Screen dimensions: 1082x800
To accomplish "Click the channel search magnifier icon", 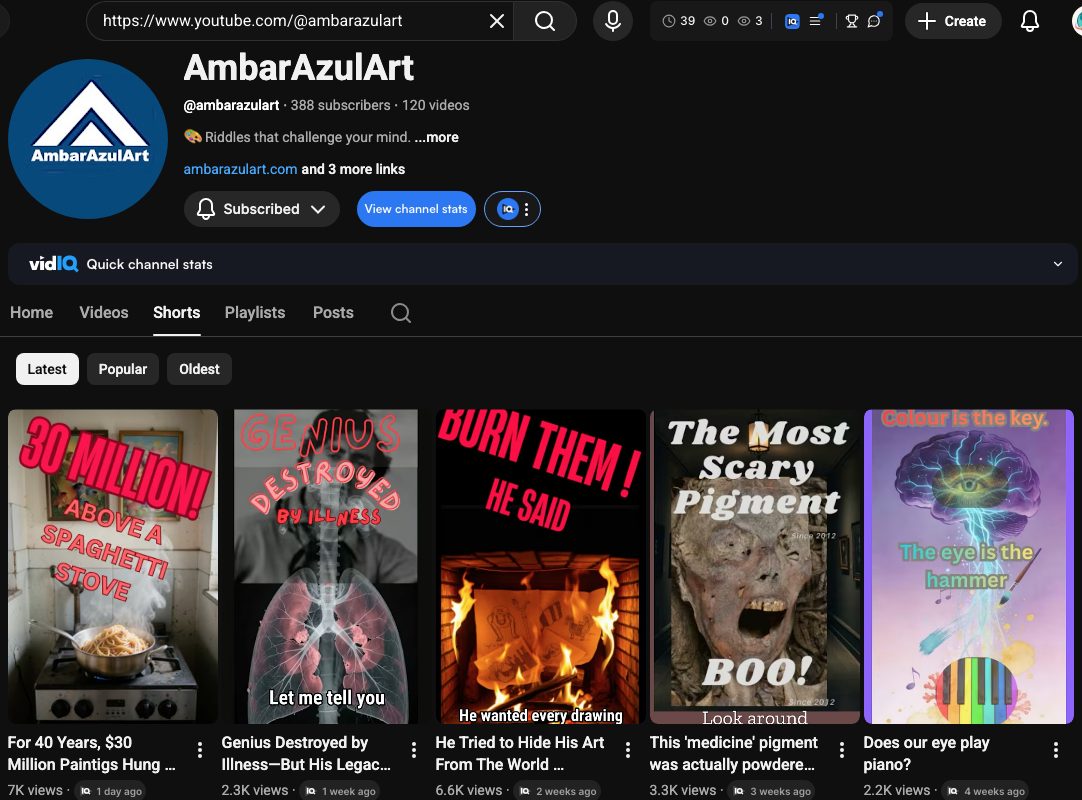I will pyautogui.click(x=401, y=313).
